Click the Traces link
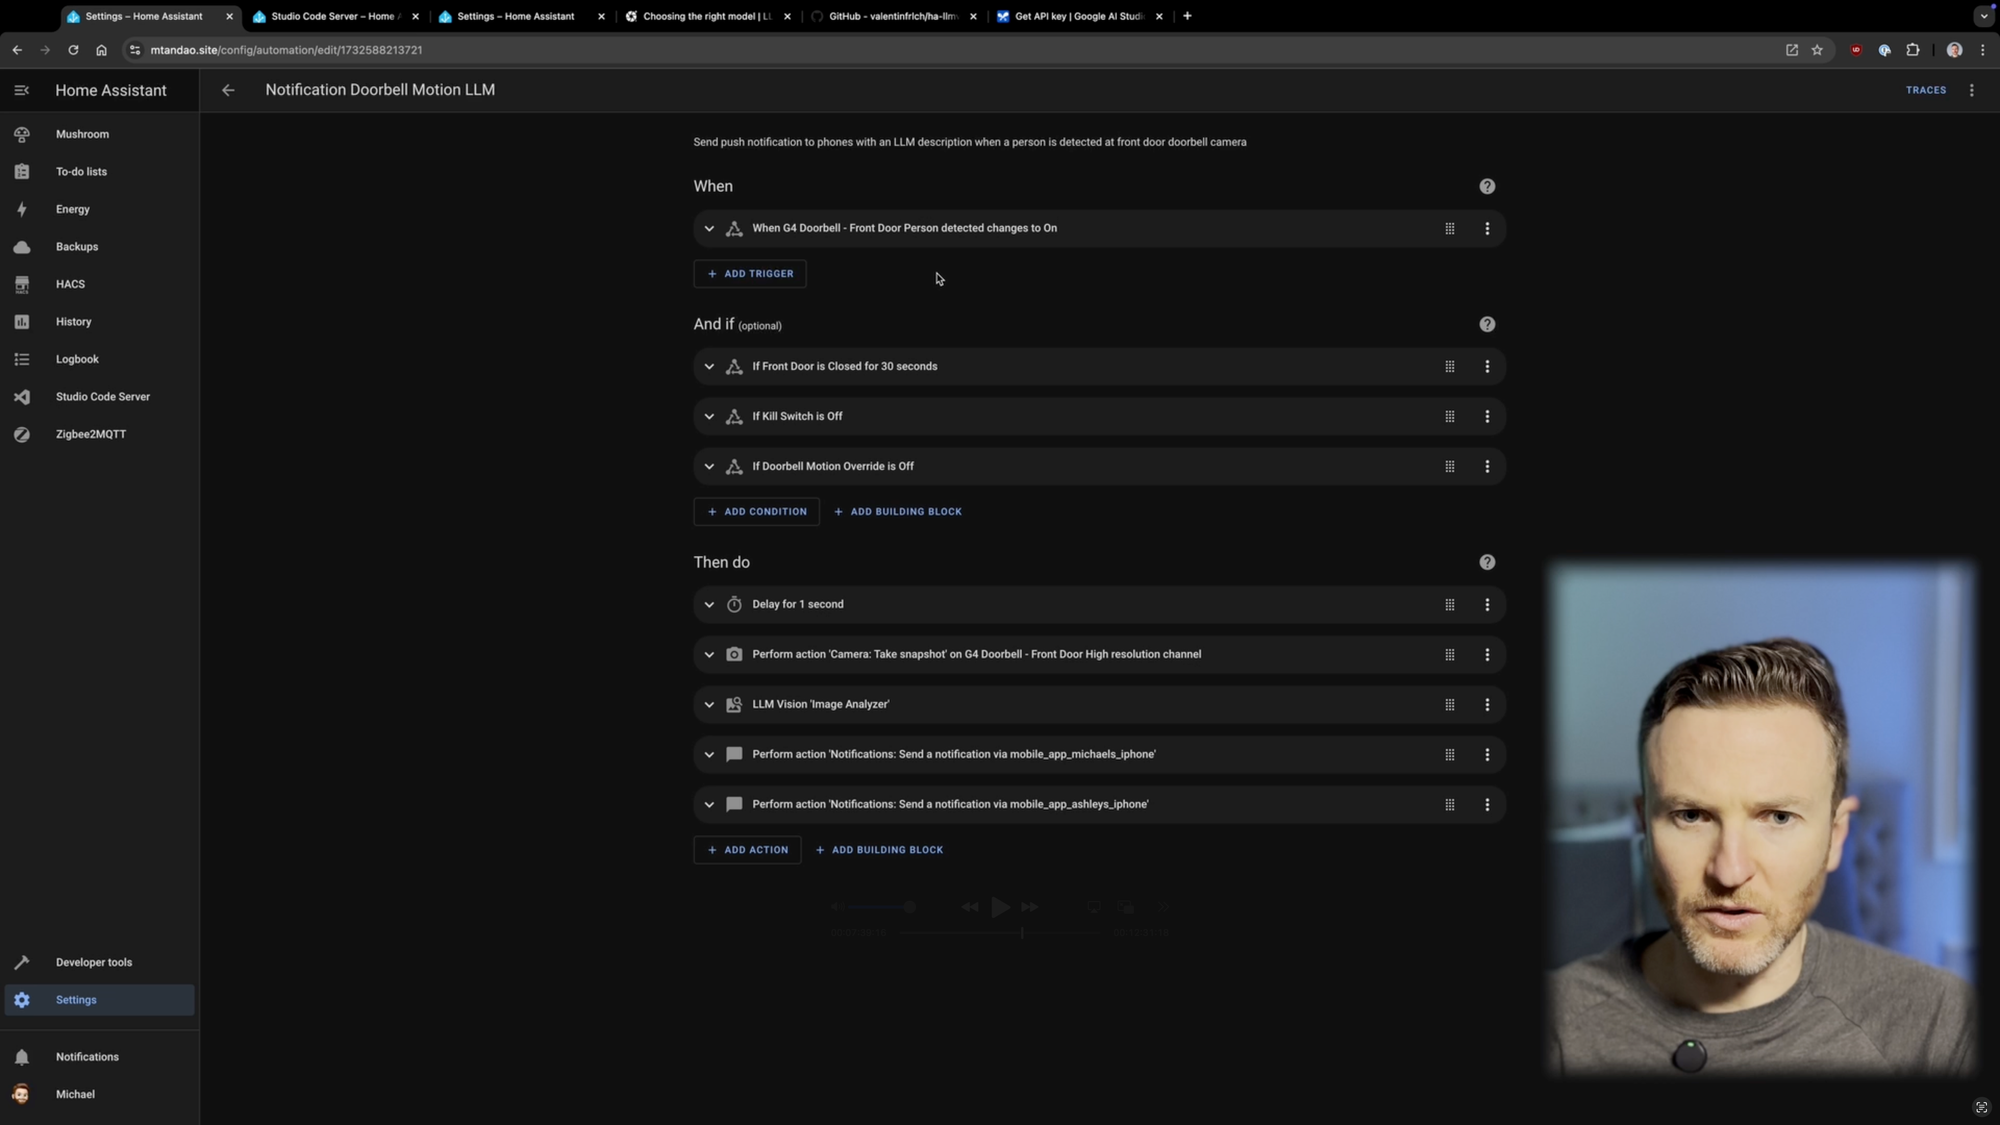2000x1125 pixels. [1925, 90]
